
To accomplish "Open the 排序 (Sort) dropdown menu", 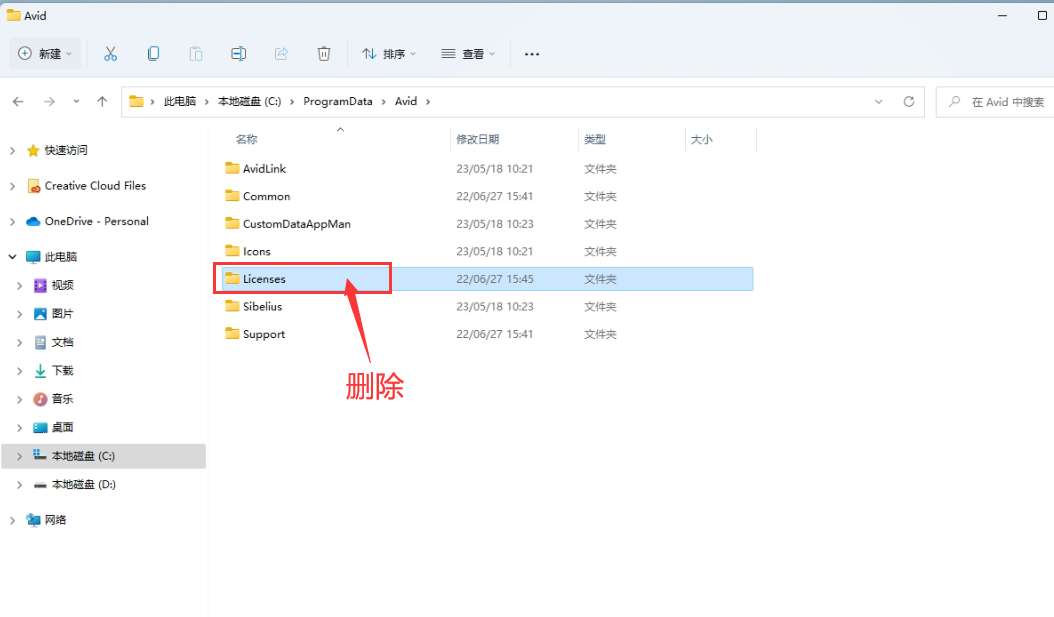I will [389, 54].
